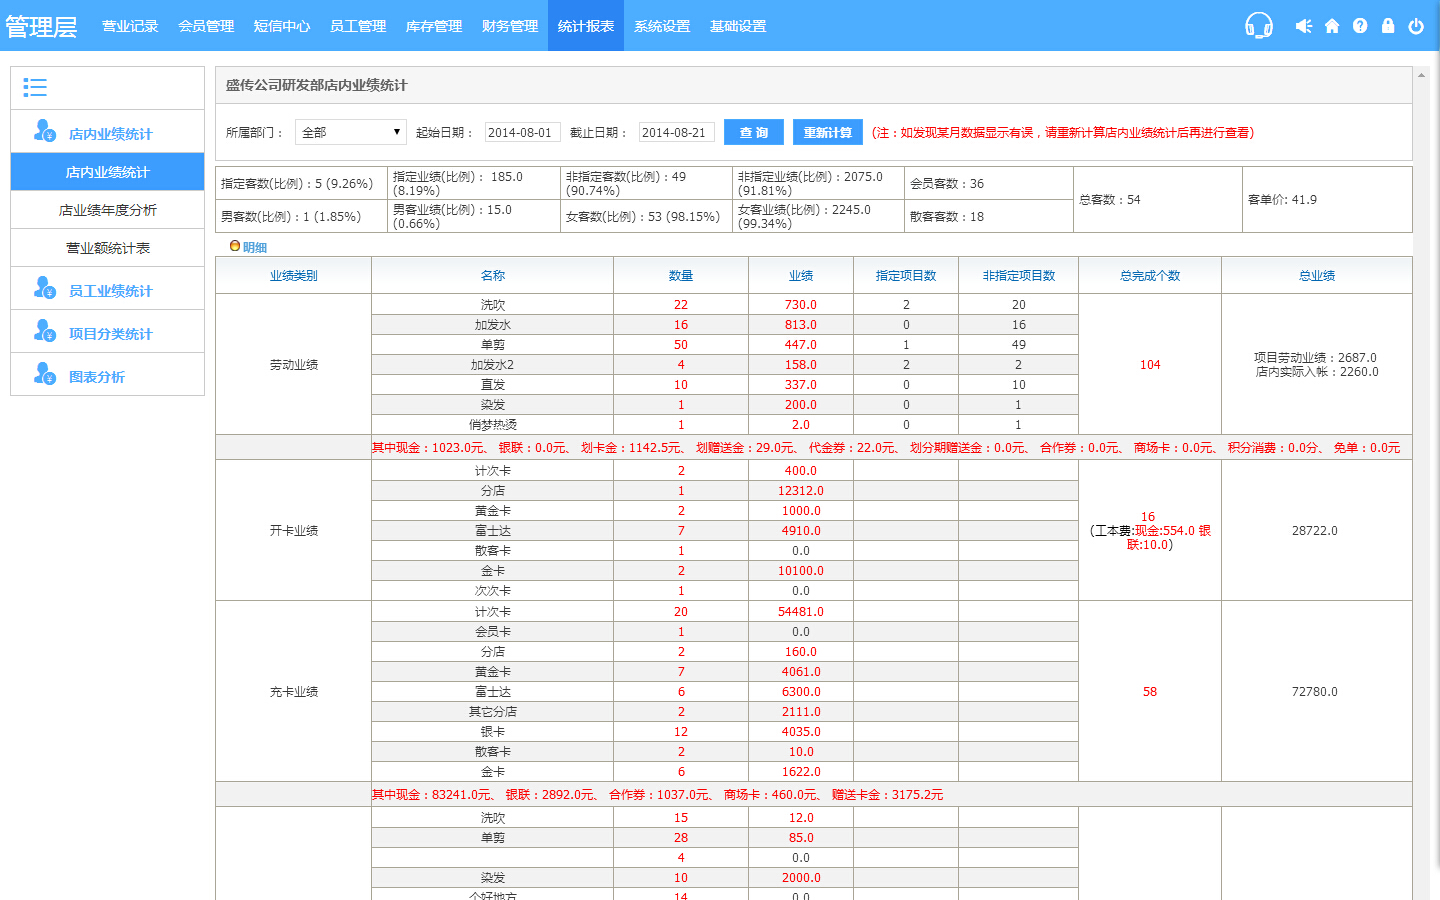Click the icon next to 明细
Screen dimensions: 1440x900
[x=235, y=246]
